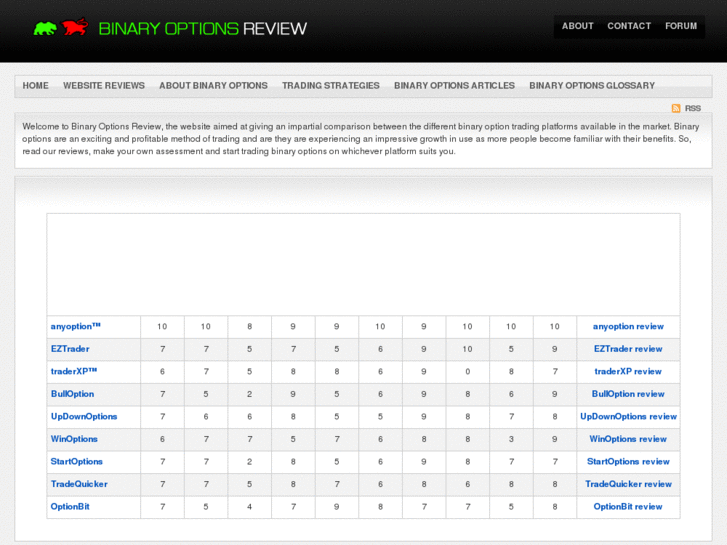727x545 pixels.
Task: Open Binary Options Glossary page
Action: [x=592, y=86]
